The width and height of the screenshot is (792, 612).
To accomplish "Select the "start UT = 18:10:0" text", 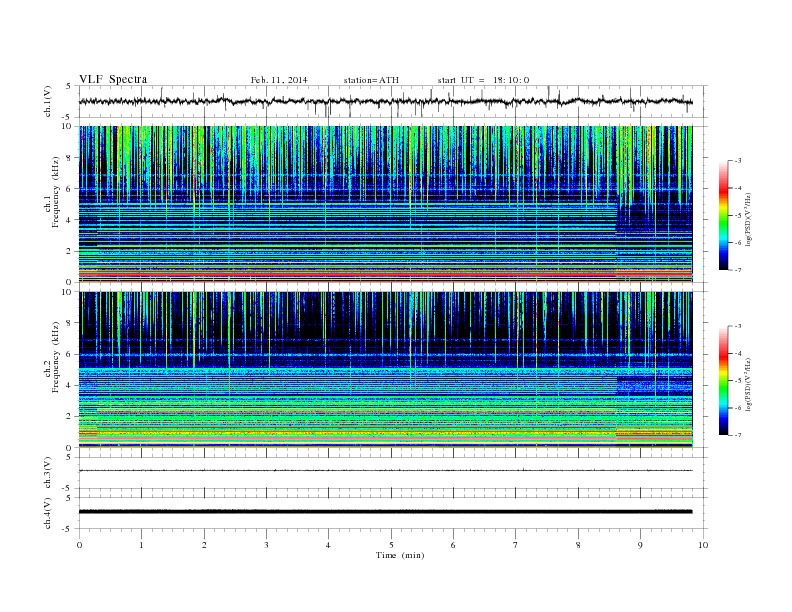I will click(x=483, y=80).
